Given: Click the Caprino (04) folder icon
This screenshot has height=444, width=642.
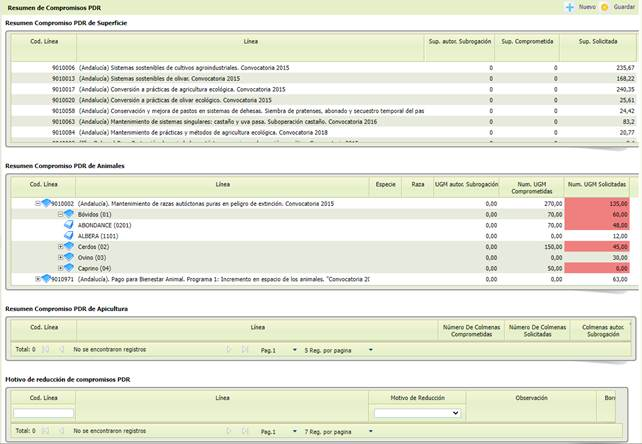Looking at the screenshot, I should coord(69,268).
